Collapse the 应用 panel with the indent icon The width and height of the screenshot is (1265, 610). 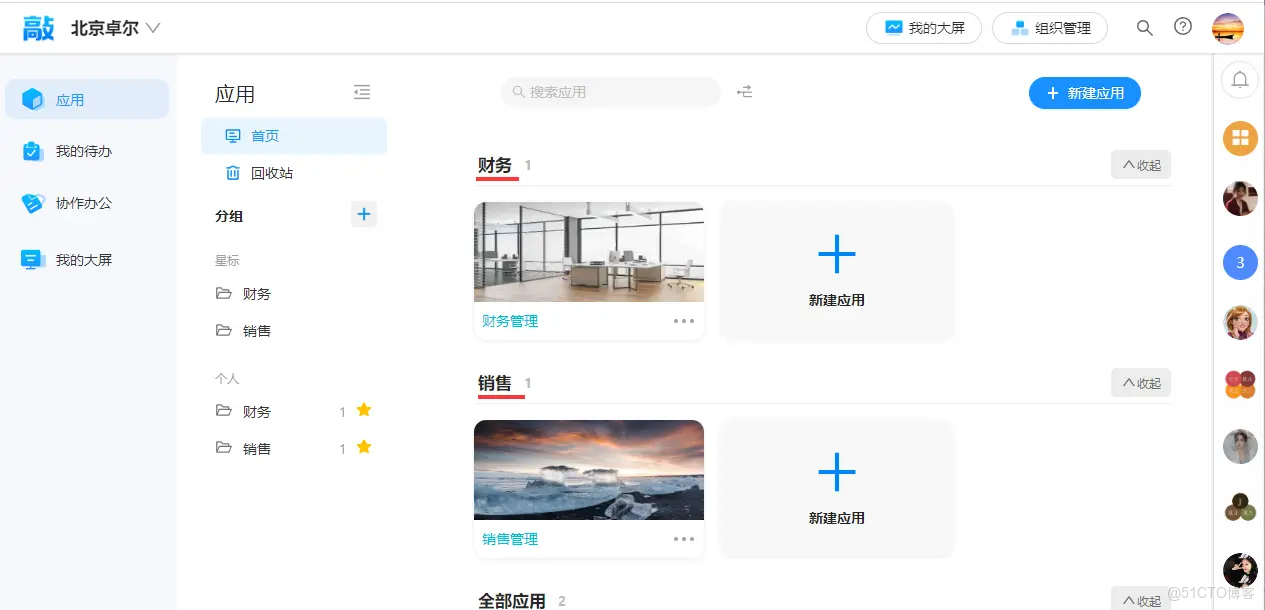[362, 92]
